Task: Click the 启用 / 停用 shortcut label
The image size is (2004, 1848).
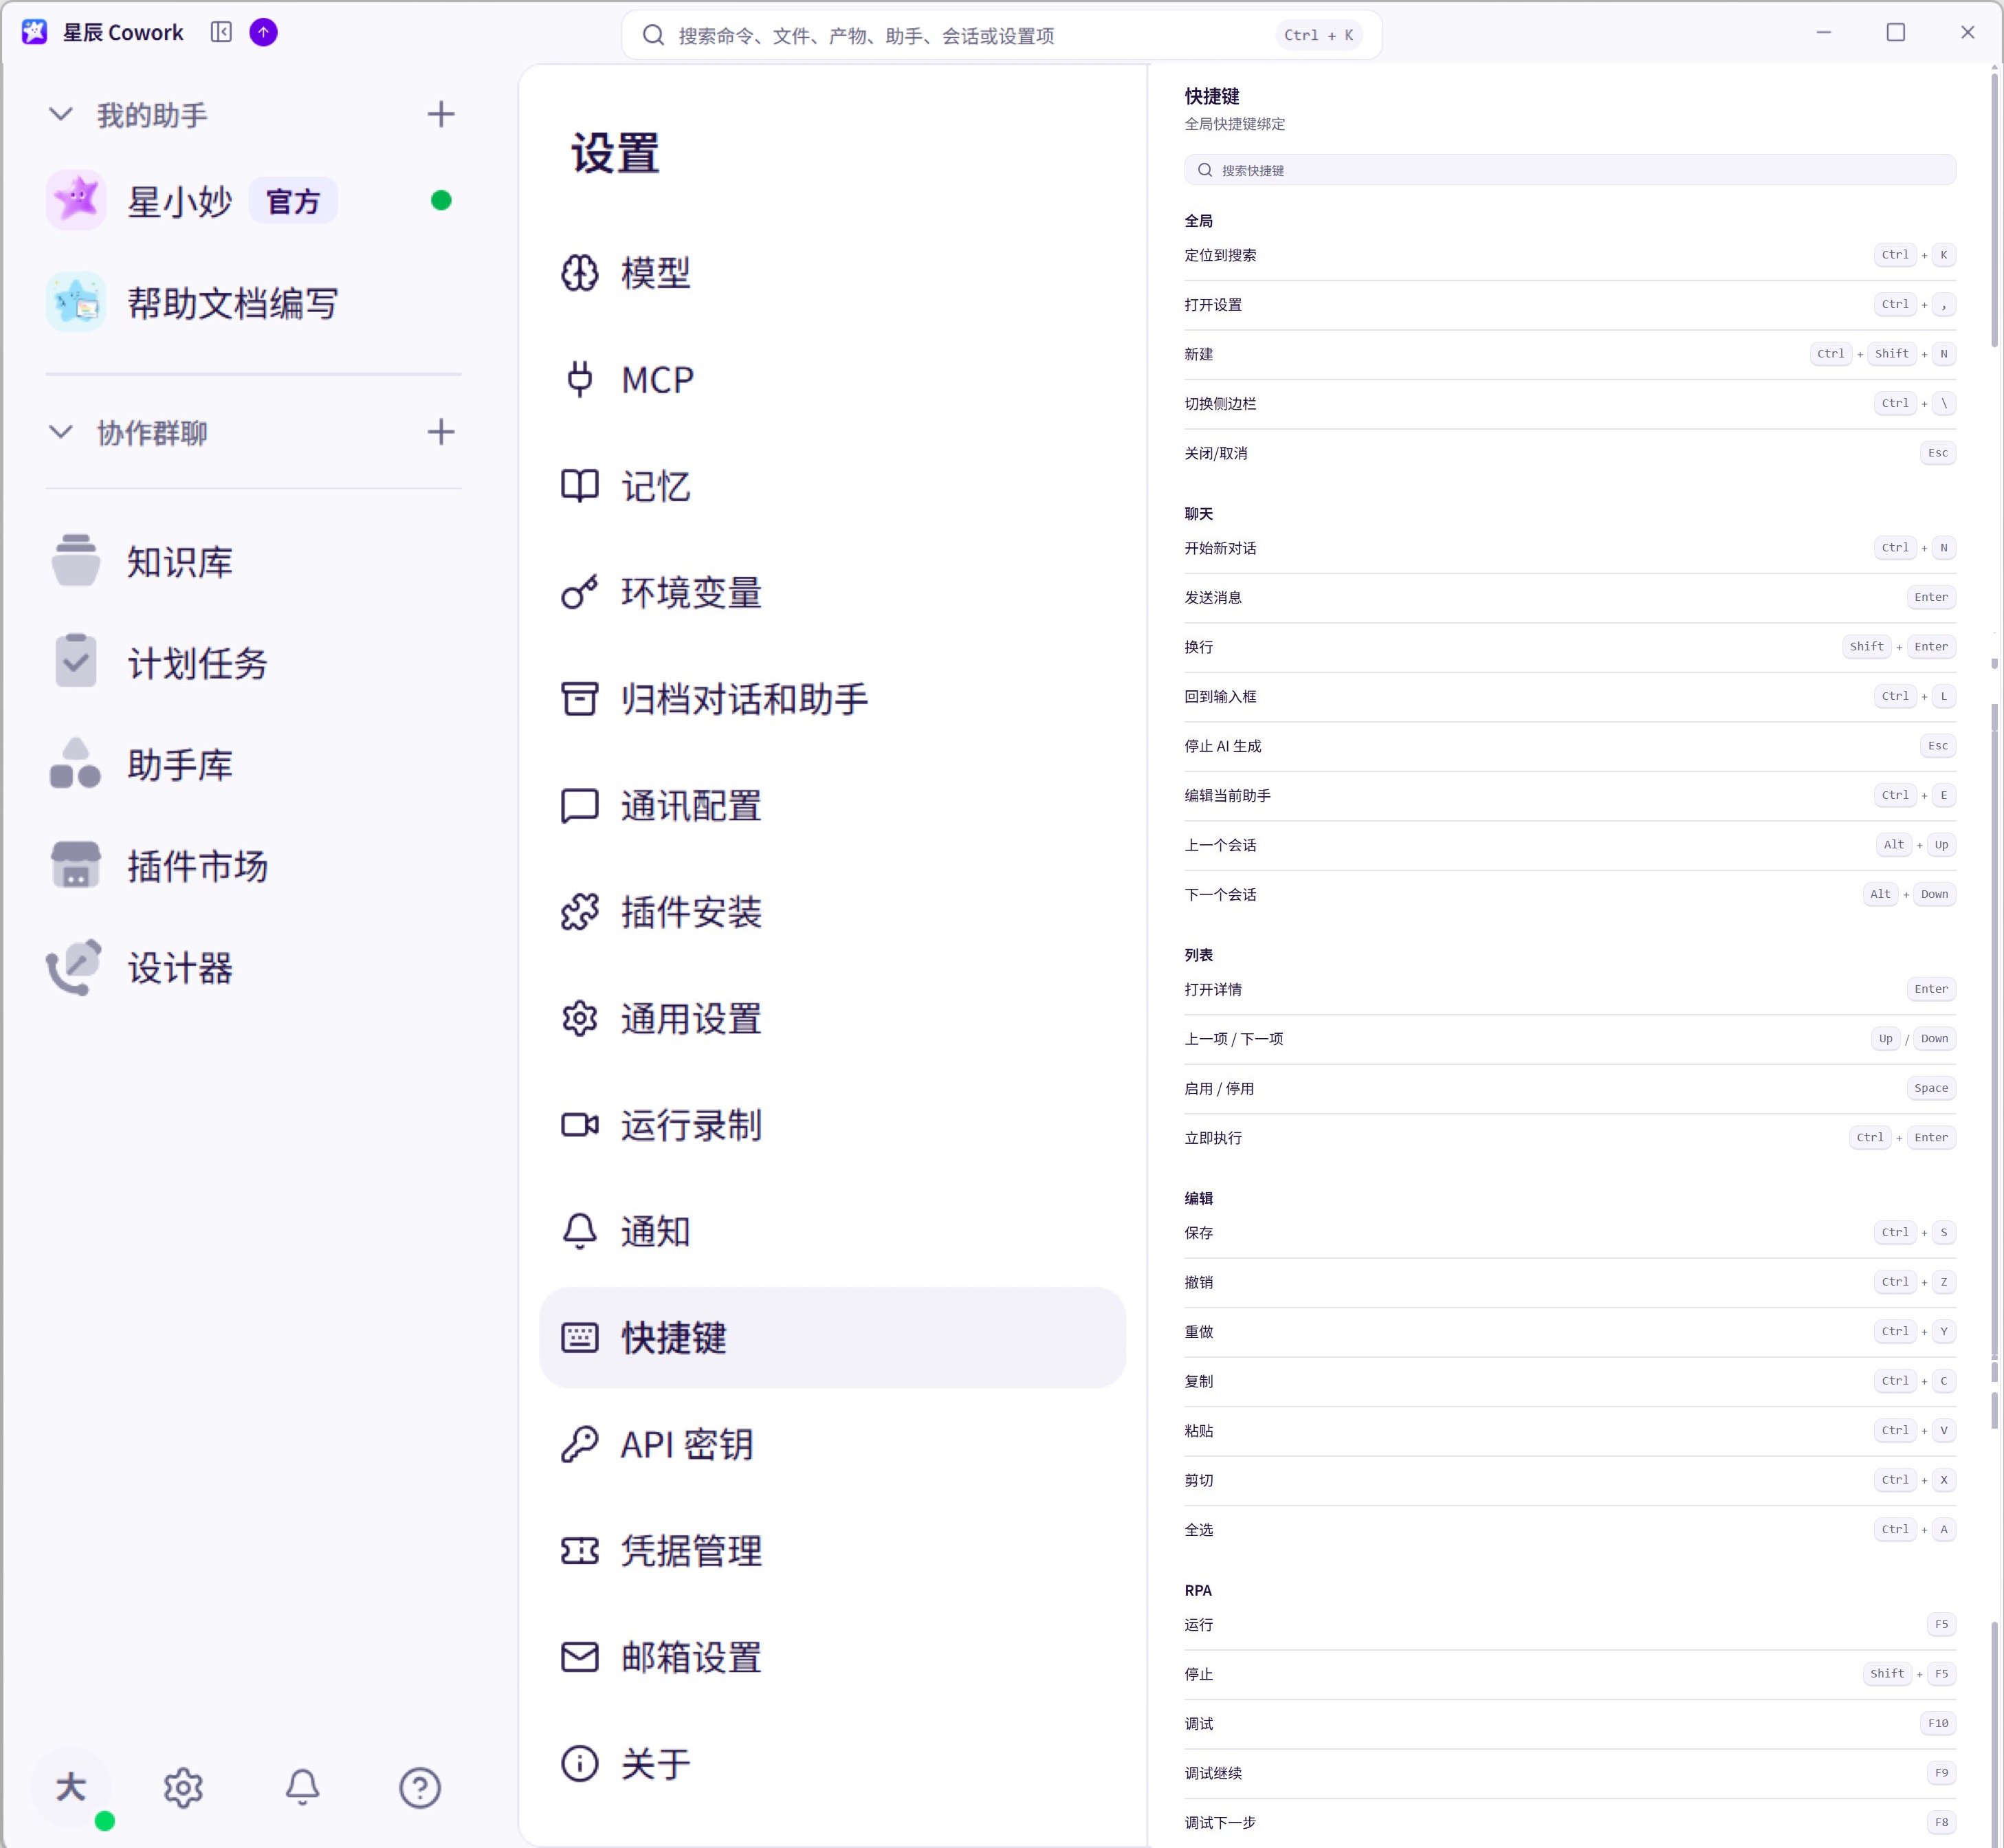Action: 1219,1089
